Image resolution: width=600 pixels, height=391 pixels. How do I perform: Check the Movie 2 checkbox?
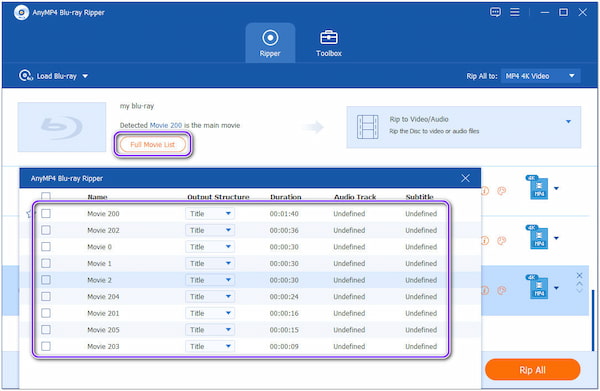coord(46,280)
